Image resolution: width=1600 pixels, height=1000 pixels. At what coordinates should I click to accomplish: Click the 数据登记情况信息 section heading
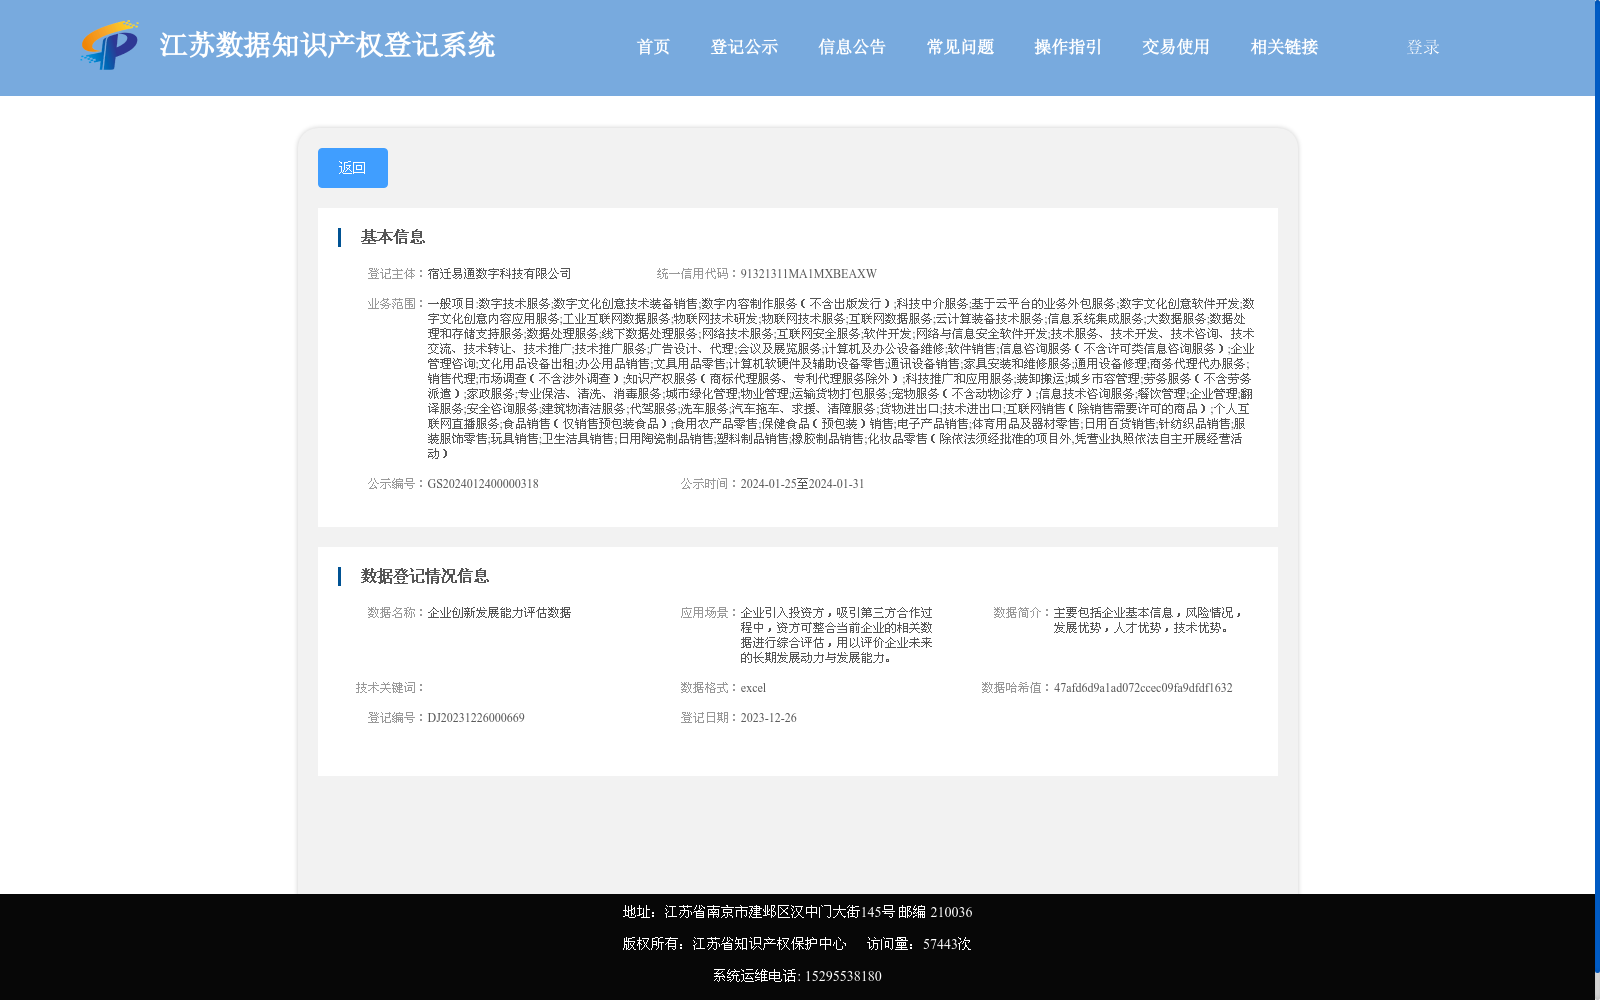425,576
